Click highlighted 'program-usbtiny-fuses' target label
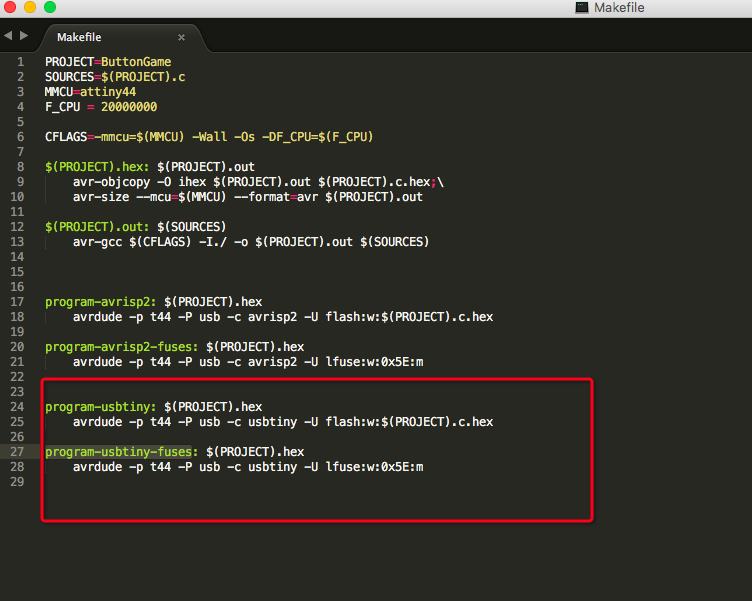Viewport: 752px width, 601px height. [x=118, y=452]
